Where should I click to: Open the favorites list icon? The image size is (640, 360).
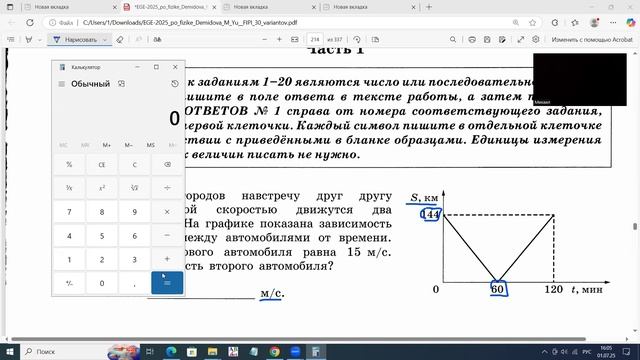[575, 23]
